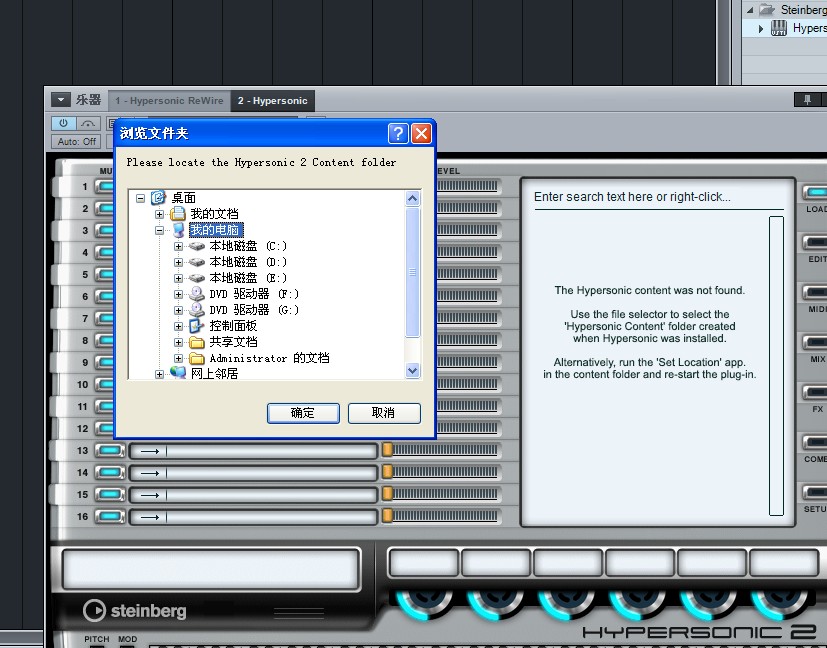Screen dimensions: 827x648
Task: Toggle the FX page LED button
Action: [815, 392]
